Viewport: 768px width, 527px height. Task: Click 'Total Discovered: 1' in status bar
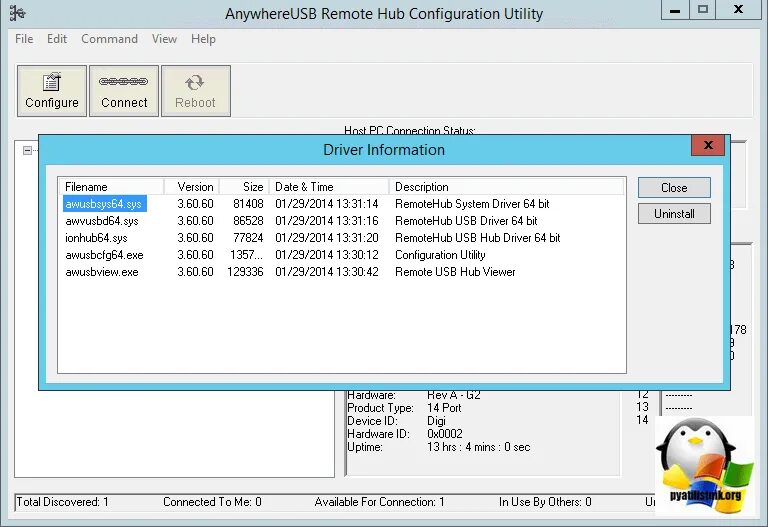[x=63, y=502]
